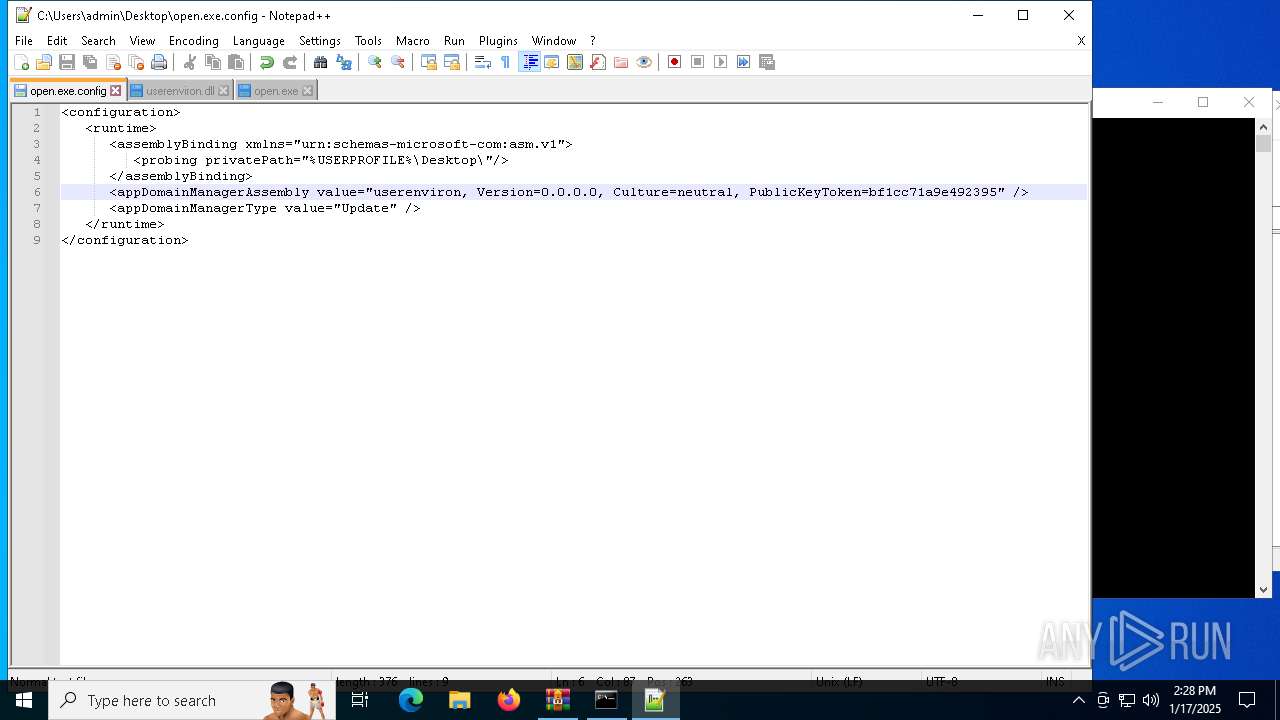
Task: Close the userenviron.dll tab
Action: (x=223, y=91)
